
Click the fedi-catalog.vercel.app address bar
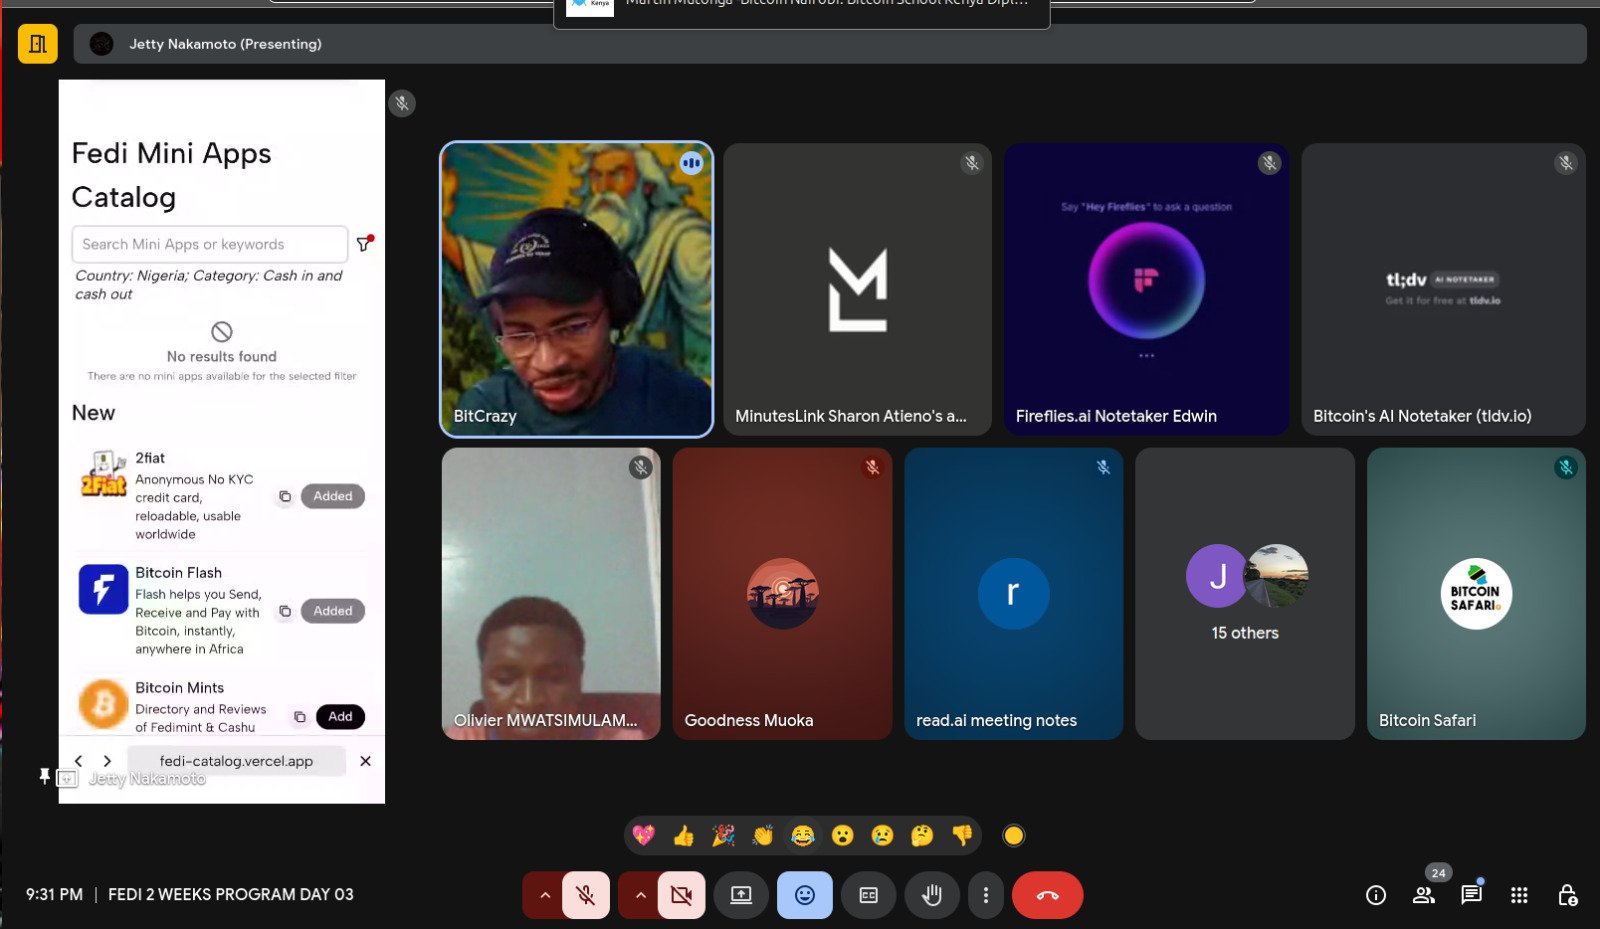coord(236,761)
